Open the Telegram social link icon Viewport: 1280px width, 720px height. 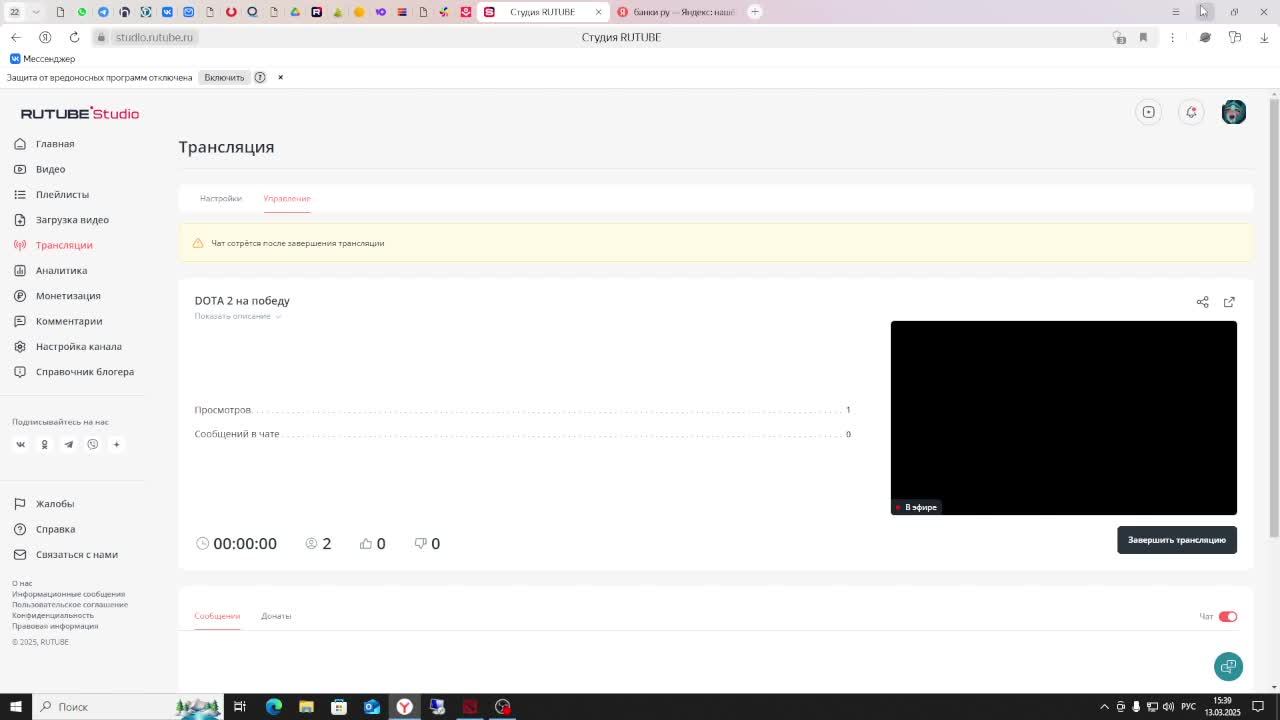(x=68, y=444)
